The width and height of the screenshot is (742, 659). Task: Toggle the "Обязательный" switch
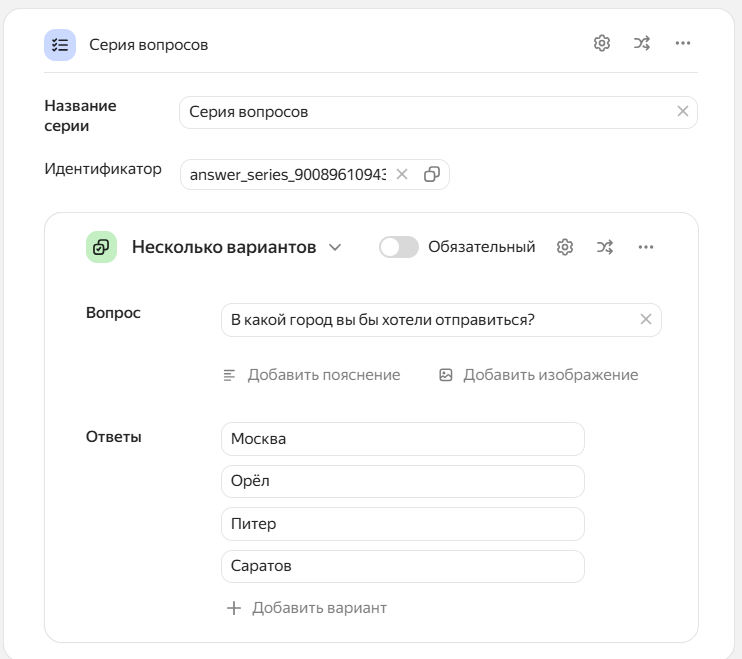[398, 247]
